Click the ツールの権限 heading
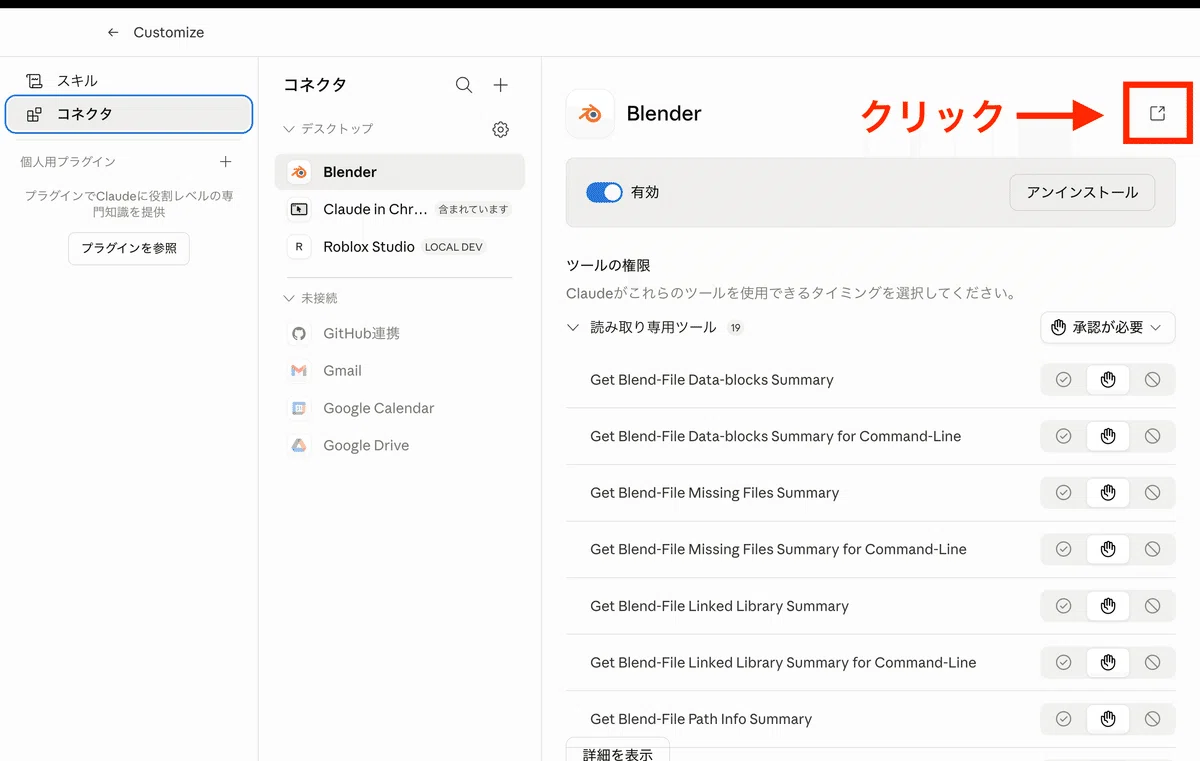 [608, 266]
